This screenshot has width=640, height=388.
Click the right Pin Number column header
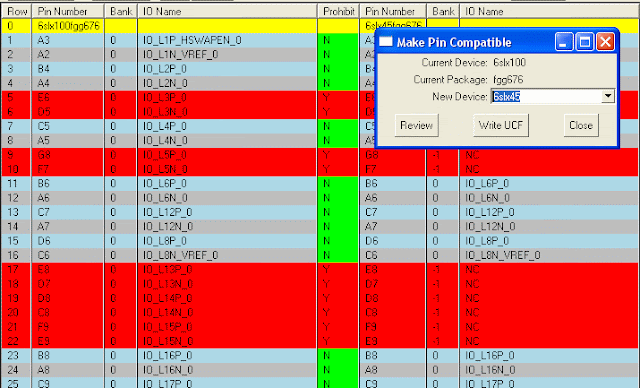(x=393, y=11)
